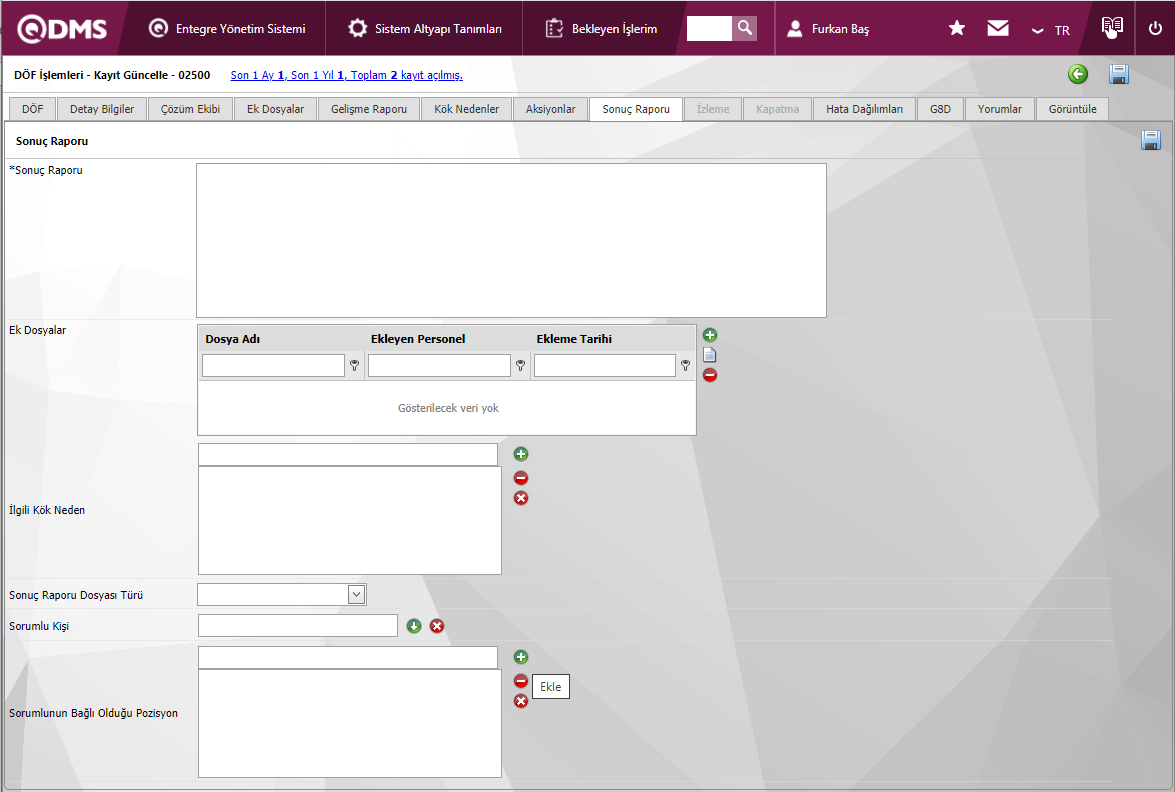Open Kök Nedenler tab
The image size is (1175, 792).
(x=466, y=109)
